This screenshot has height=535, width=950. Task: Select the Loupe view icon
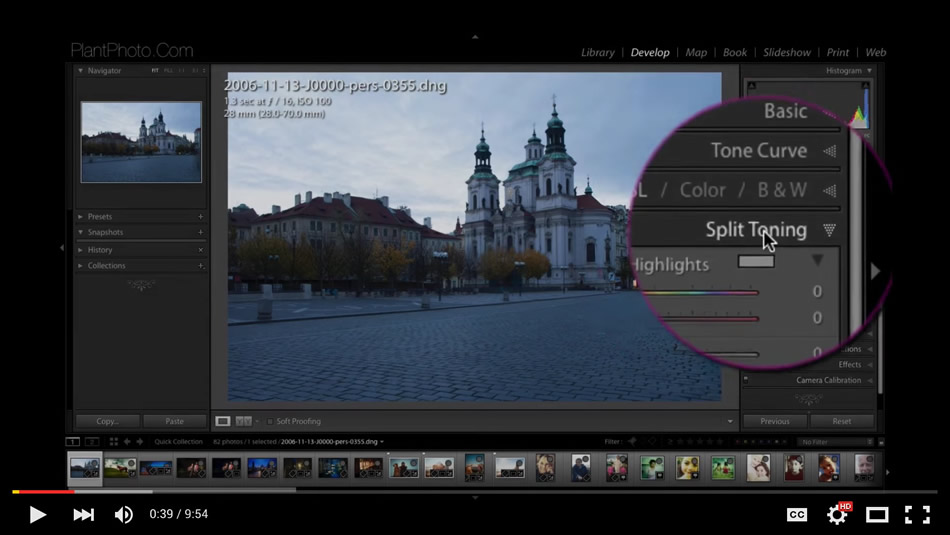pyautogui.click(x=222, y=421)
